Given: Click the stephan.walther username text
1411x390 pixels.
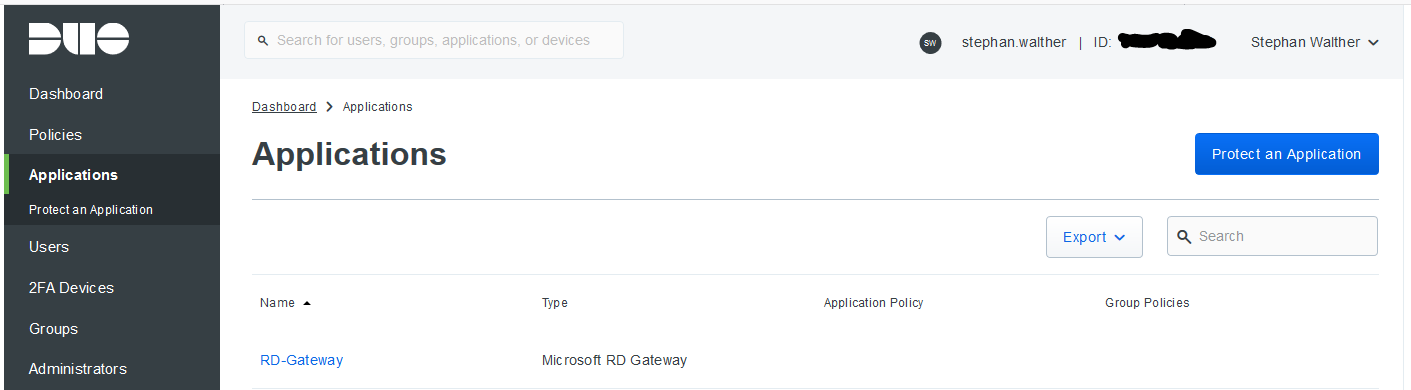Looking at the screenshot, I should click(x=1014, y=42).
